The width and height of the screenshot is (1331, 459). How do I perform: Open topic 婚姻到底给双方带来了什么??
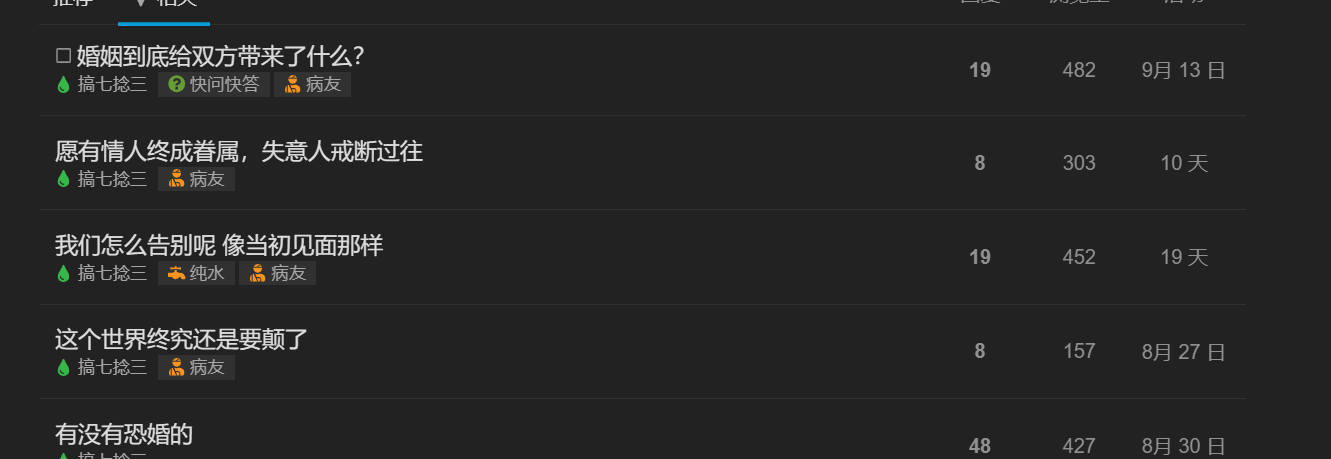click(221, 56)
